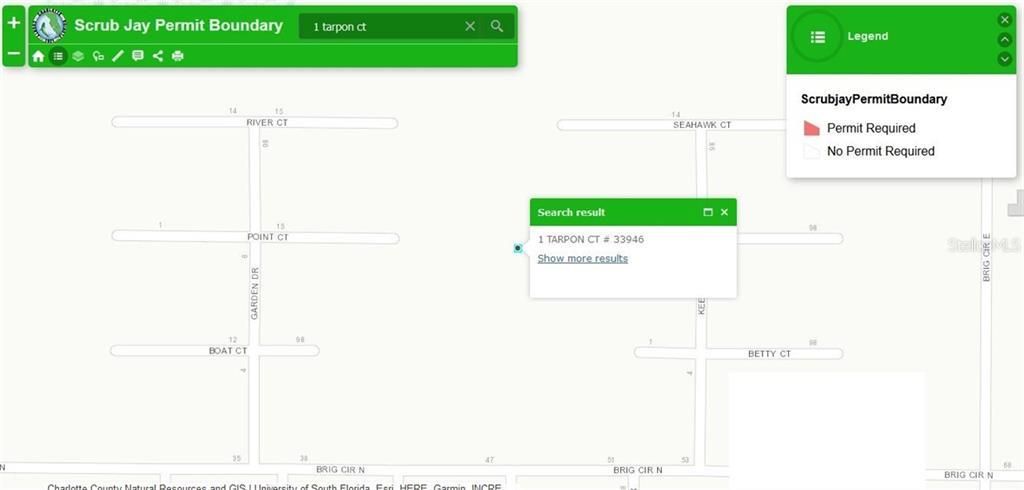The width and height of the screenshot is (1024, 490).
Task: Open the Share tool
Action: (x=158, y=56)
